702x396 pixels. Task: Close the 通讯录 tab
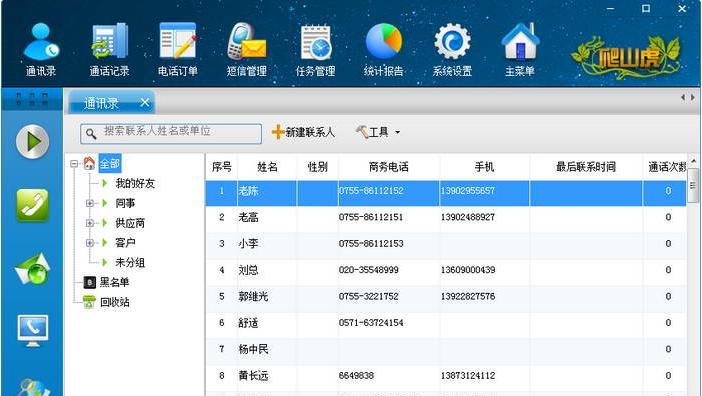[x=145, y=102]
